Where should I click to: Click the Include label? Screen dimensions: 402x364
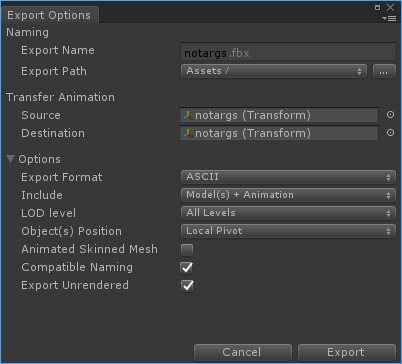coord(42,195)
